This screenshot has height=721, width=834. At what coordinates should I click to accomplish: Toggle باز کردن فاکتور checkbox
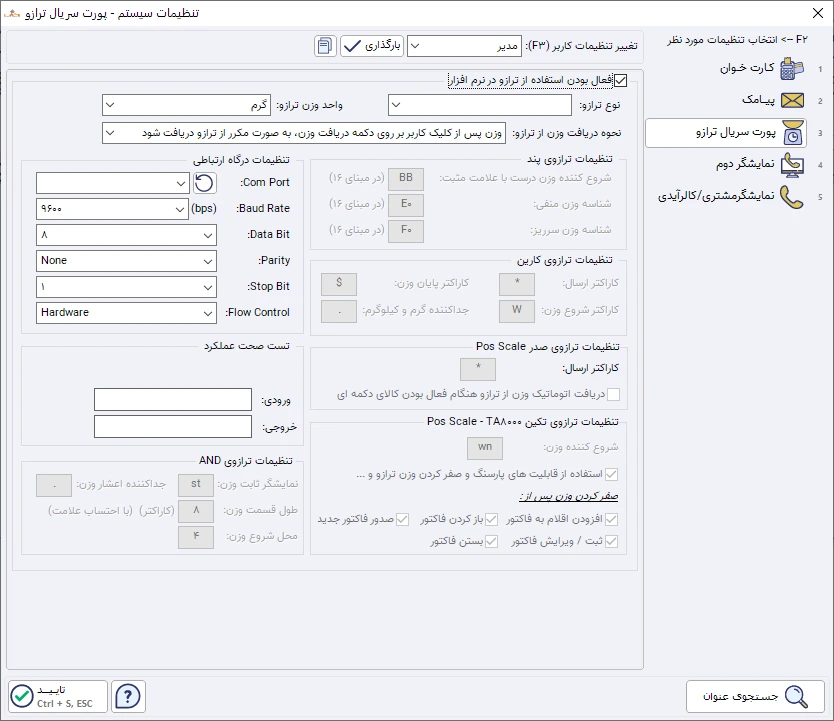pos(491,519)
